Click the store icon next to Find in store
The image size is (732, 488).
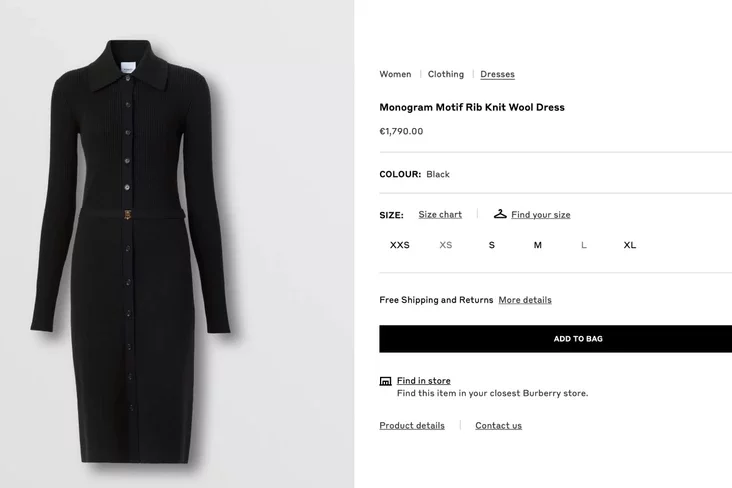click(x=385, y=381)
